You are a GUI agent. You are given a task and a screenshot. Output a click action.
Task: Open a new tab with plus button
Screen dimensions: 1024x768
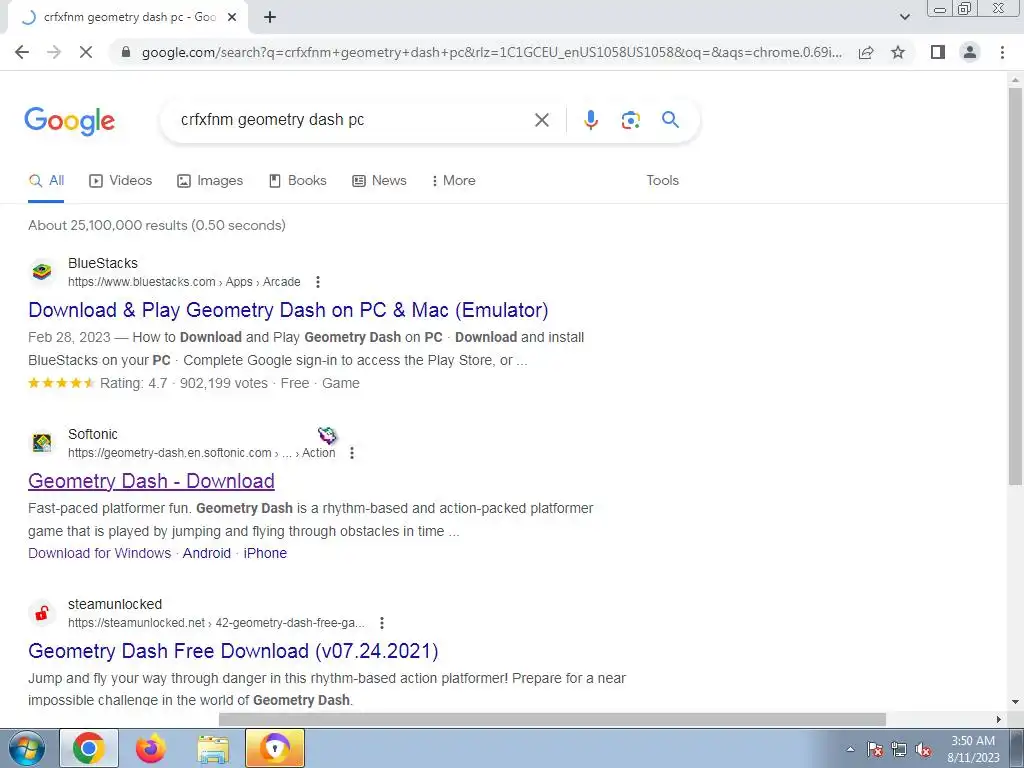[270, 18]
